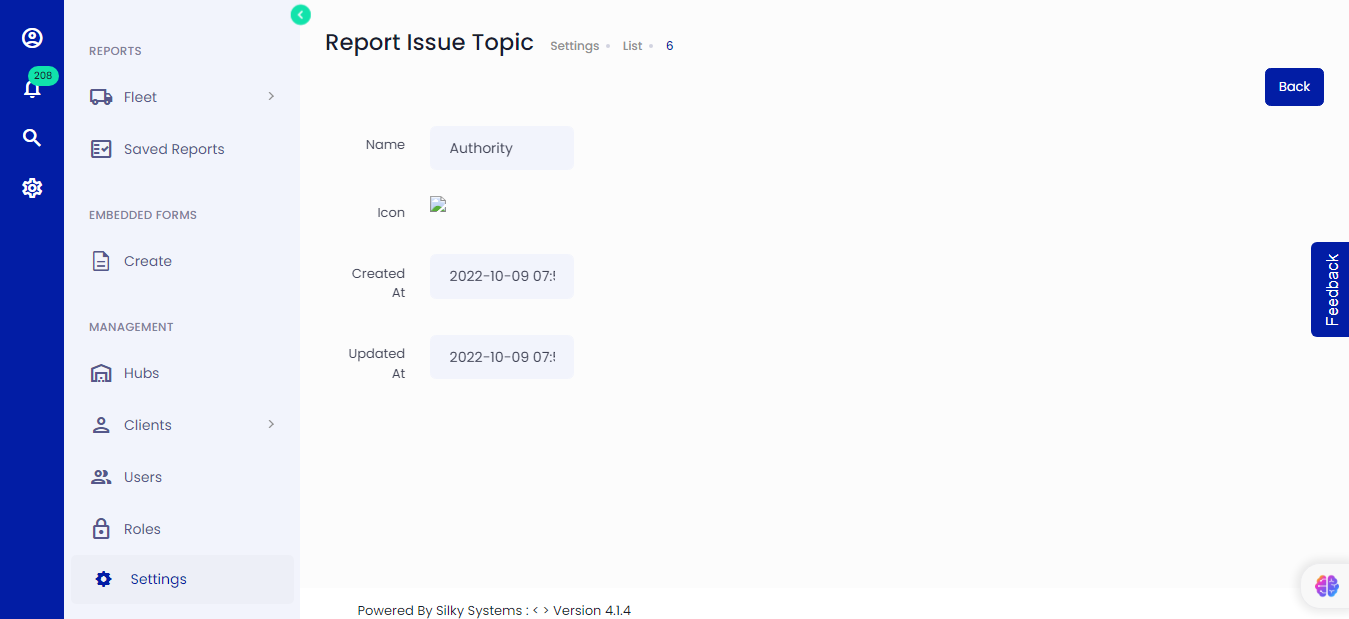Click the Users management icon

[x=101, y=477]
